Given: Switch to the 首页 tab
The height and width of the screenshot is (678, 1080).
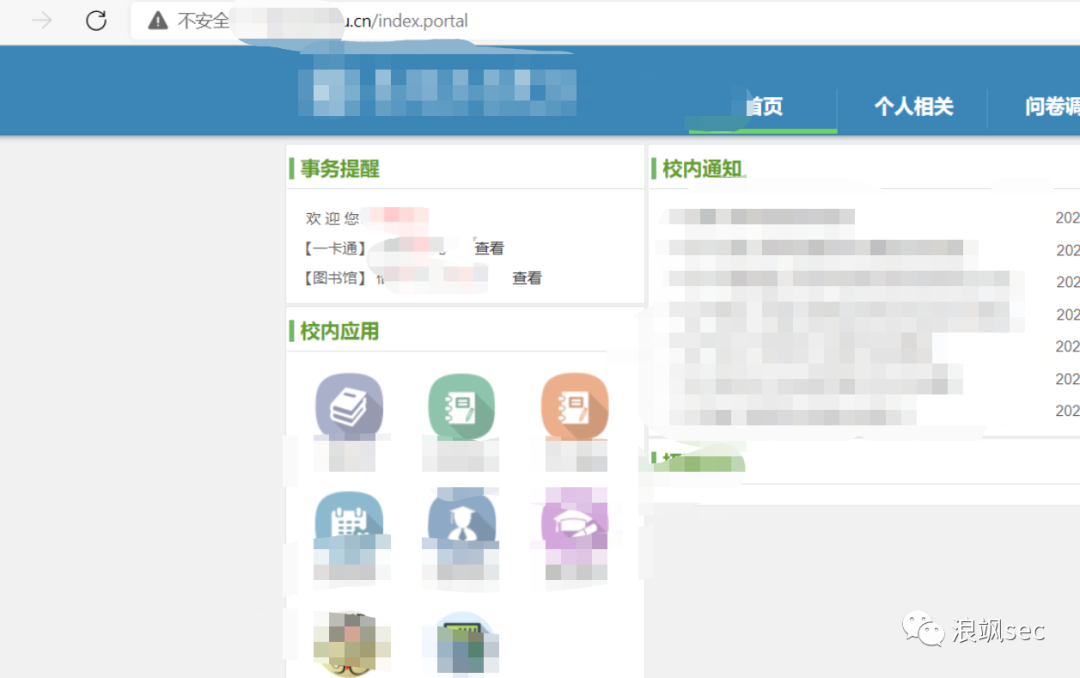Looking at the screenshot, I should (765, 107).
